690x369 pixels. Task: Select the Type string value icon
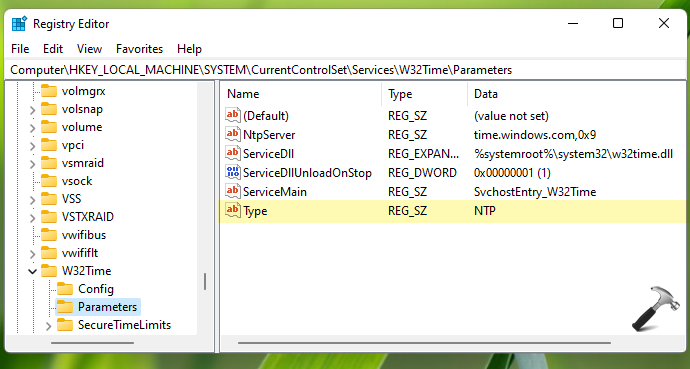point(233,211)
